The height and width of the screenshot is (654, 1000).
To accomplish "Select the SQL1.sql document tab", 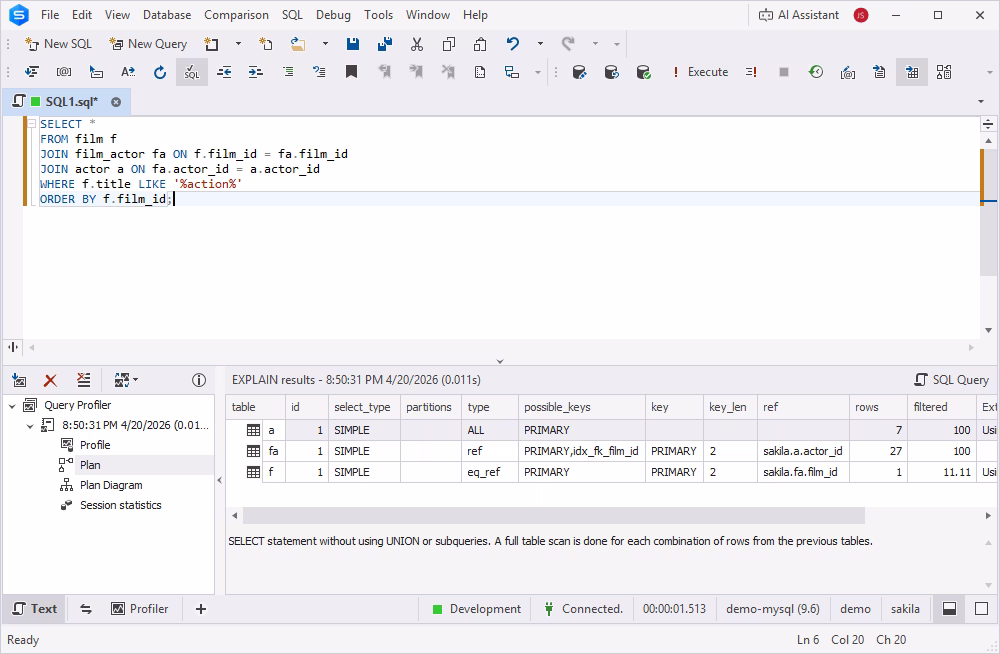I will point(66,101).
